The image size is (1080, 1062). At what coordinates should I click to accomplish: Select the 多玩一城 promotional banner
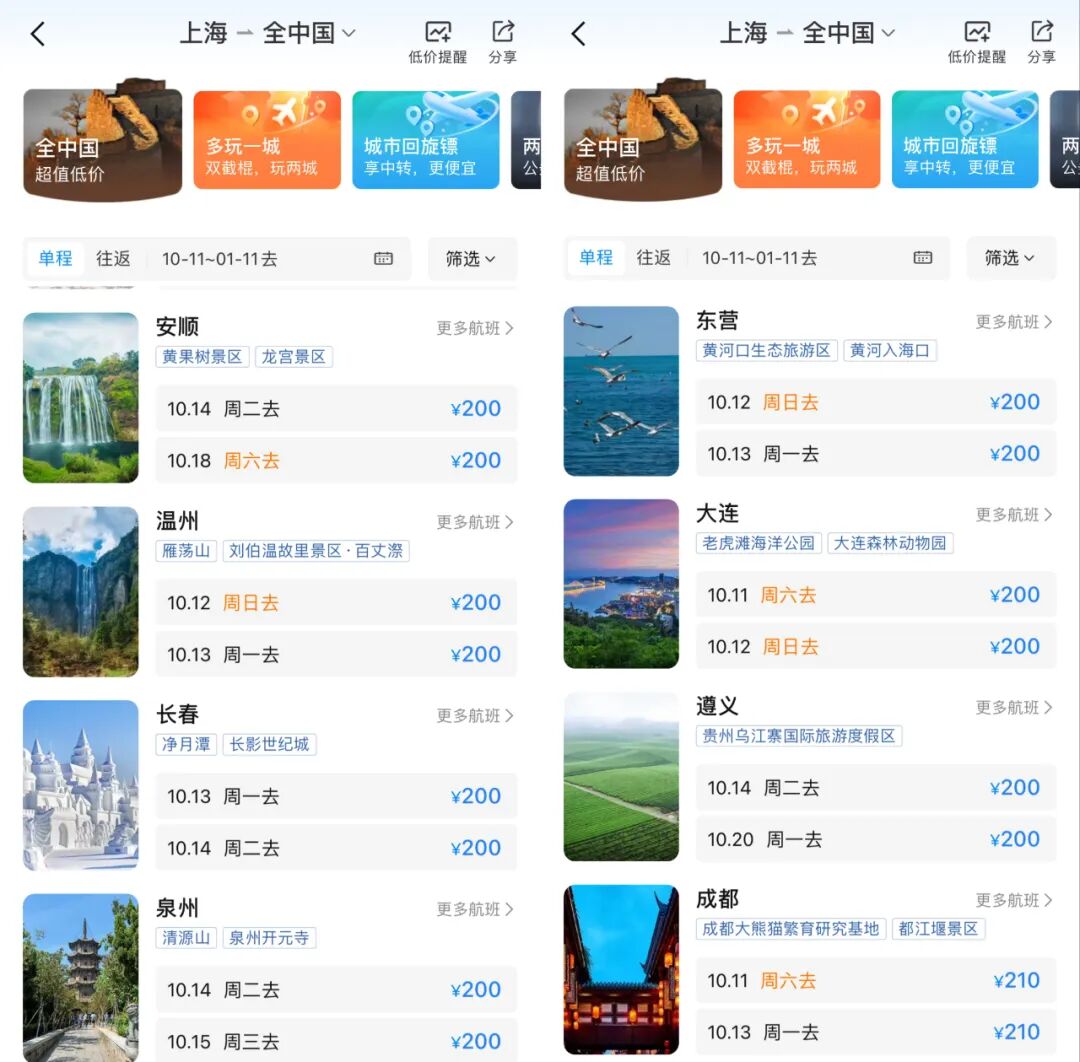pyautogui.click(x=267, y=139)
